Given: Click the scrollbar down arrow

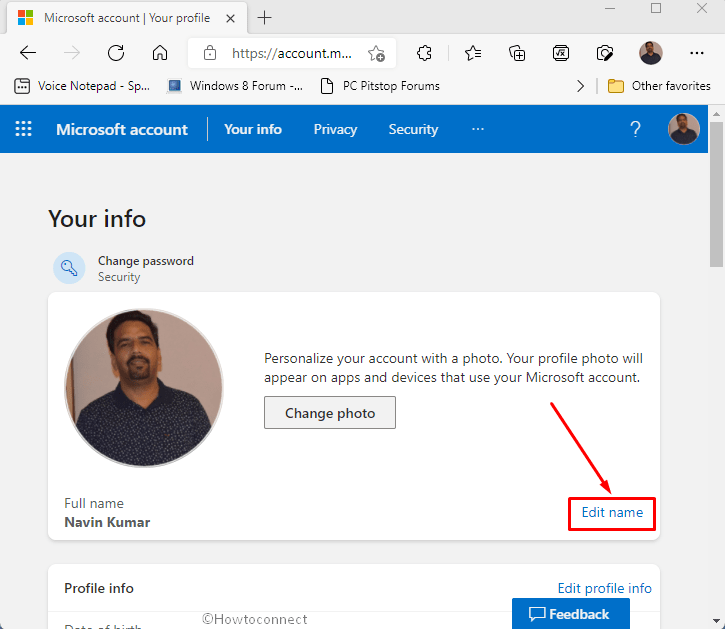Looking at the screenshot, I should tap(716, 621).
